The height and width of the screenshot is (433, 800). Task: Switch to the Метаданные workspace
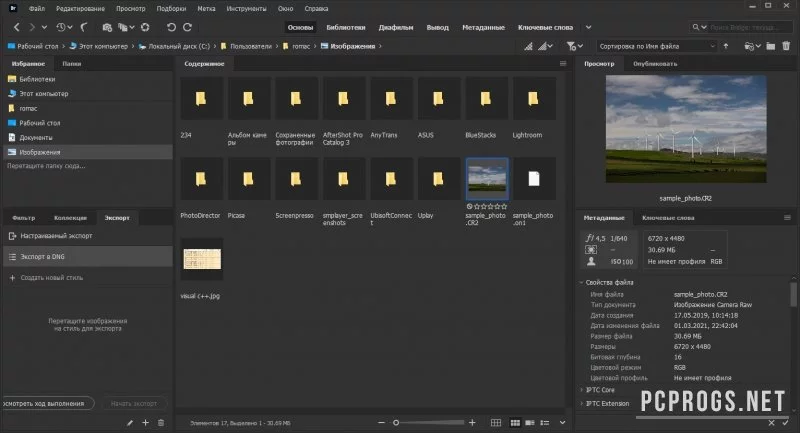tap(483, 28)
